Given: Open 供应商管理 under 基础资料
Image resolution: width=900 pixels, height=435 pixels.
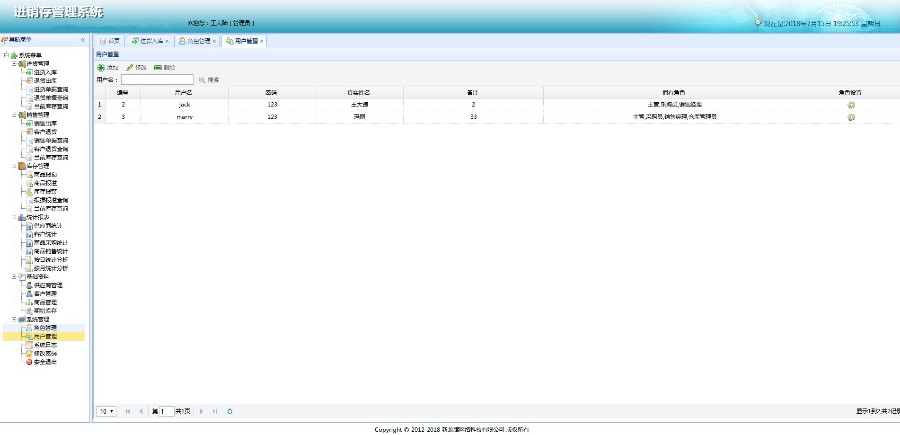Looking at the screenshot, I should click(x=48, y=285).
